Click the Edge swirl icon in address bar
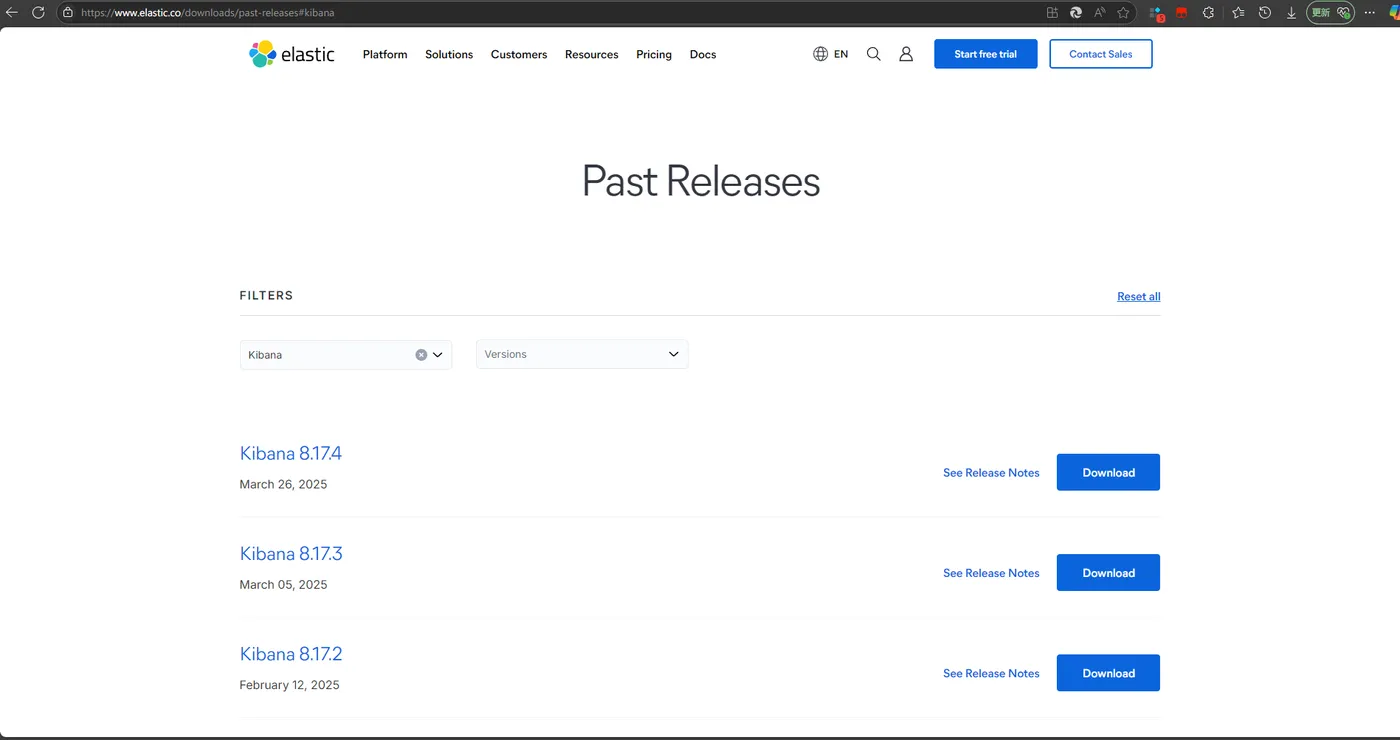 pos(1076,13)
